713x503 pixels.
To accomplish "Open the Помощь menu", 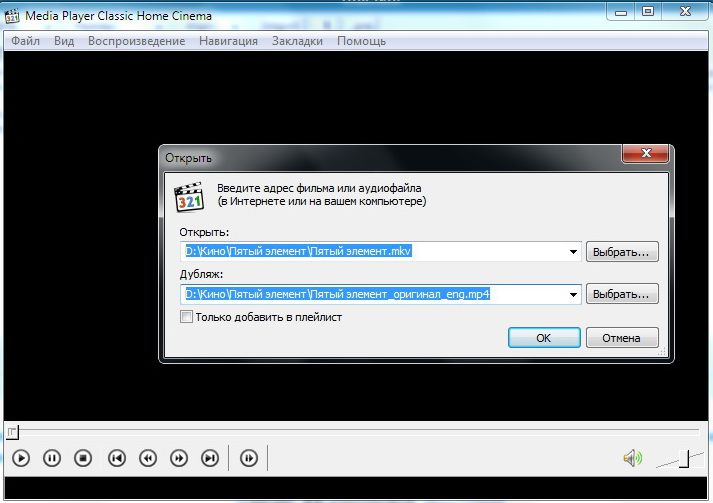I will (x=362, y=41).
